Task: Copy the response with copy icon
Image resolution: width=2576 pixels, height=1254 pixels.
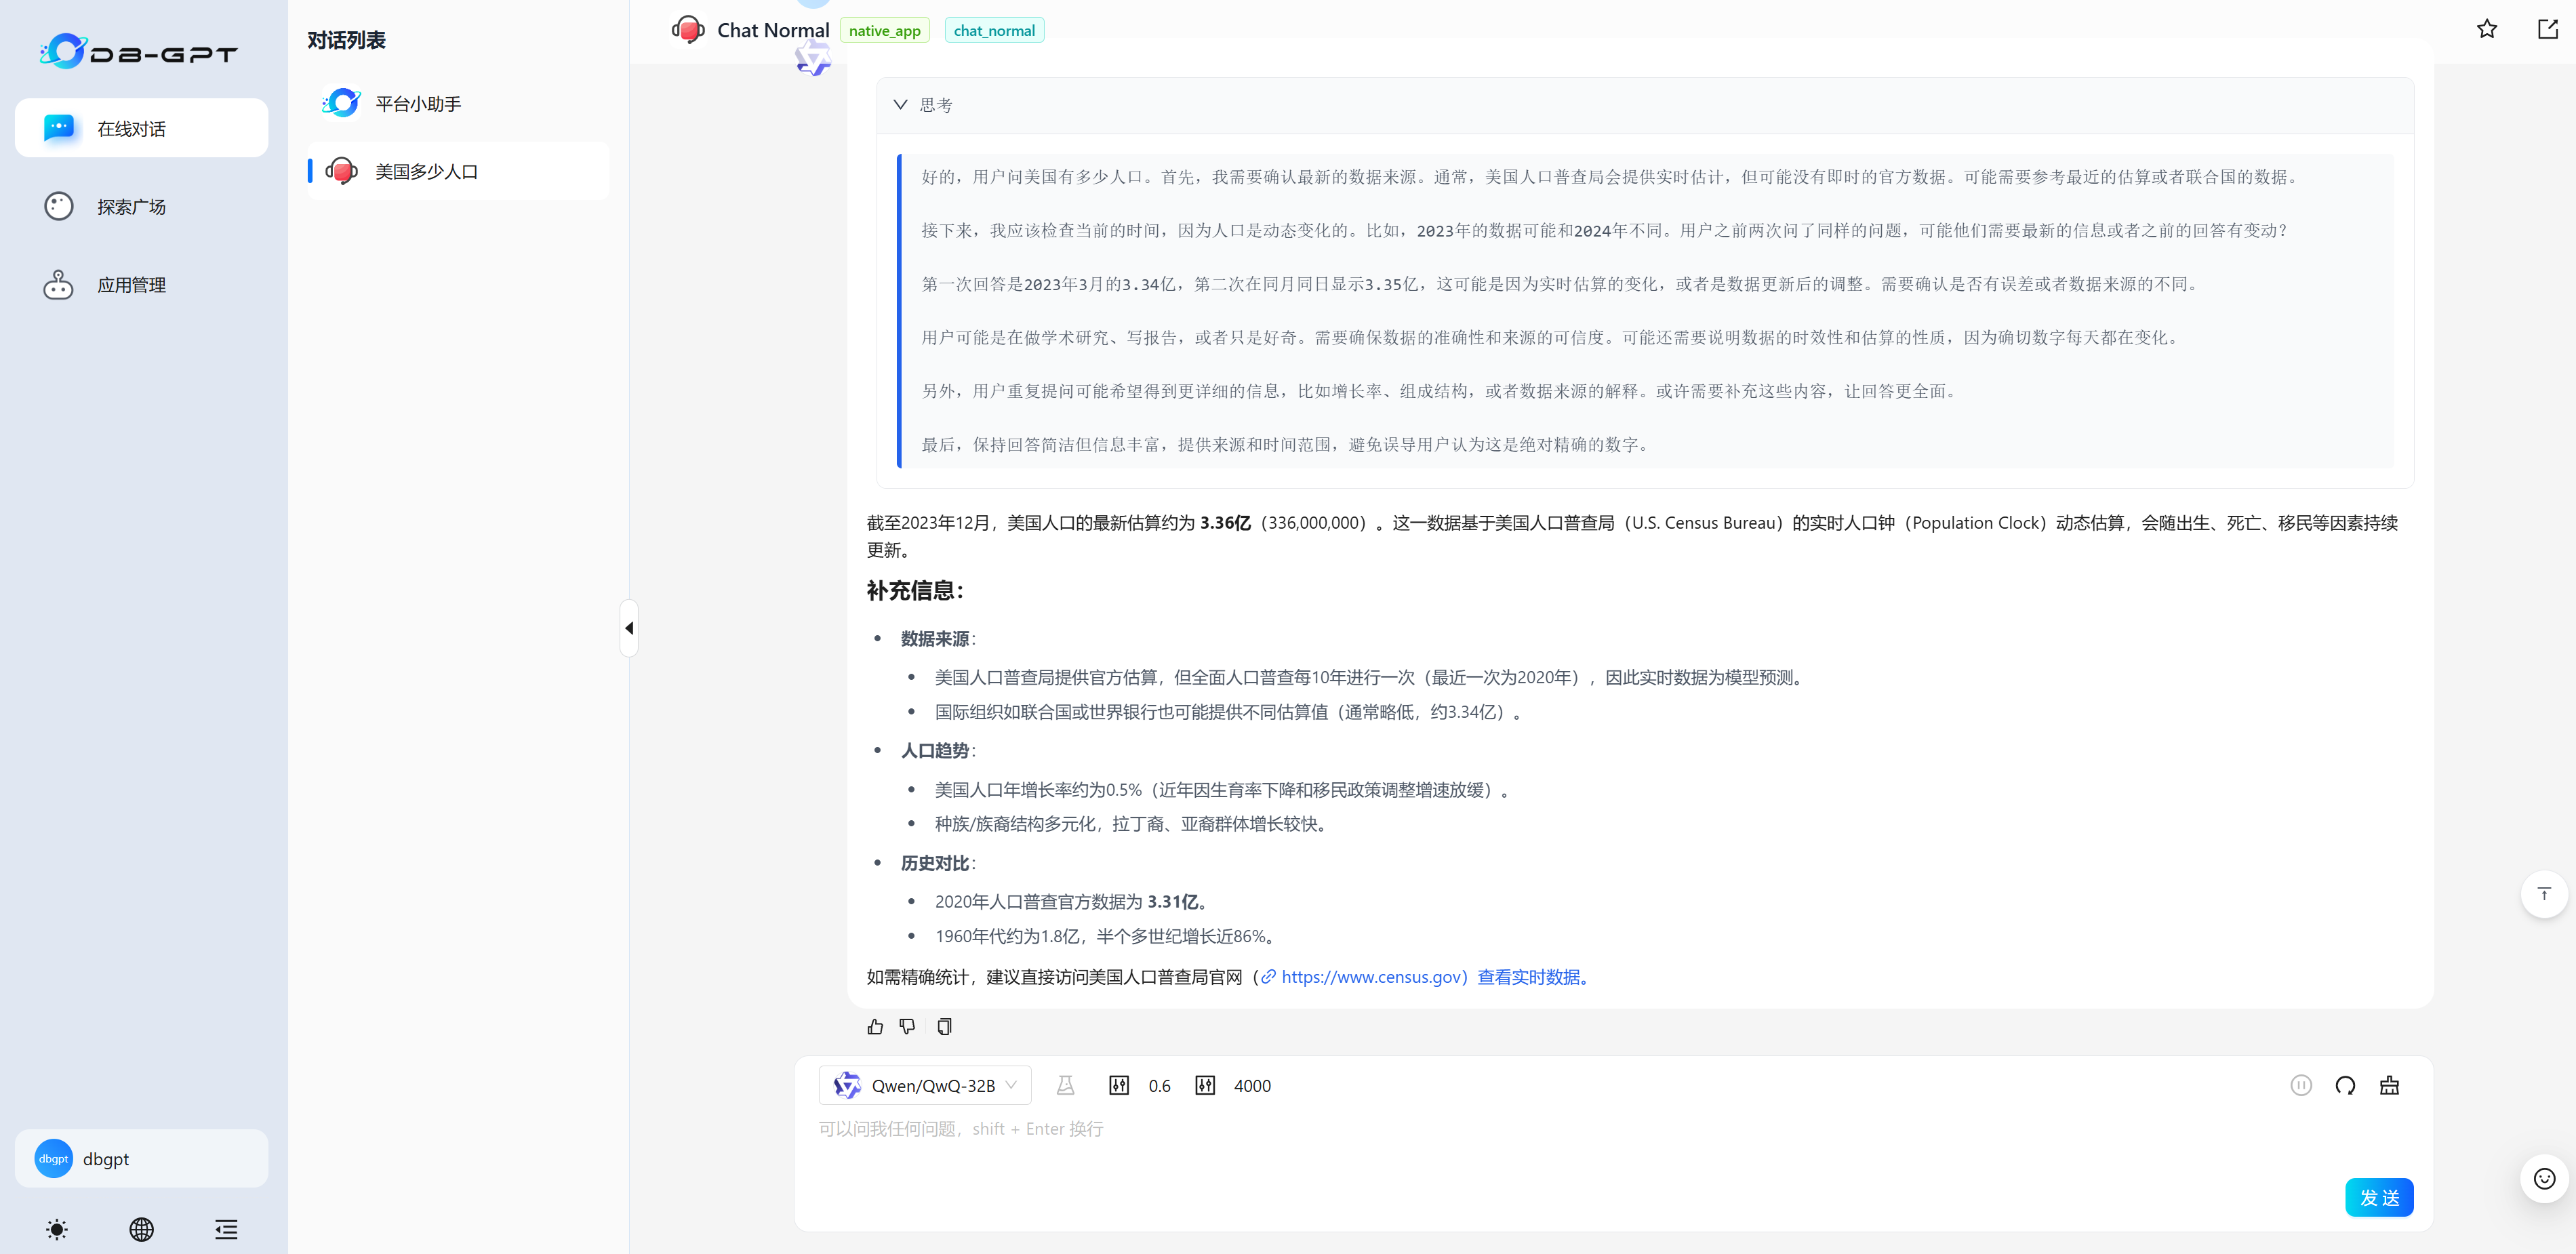Action: click(x=944, y=1027)
